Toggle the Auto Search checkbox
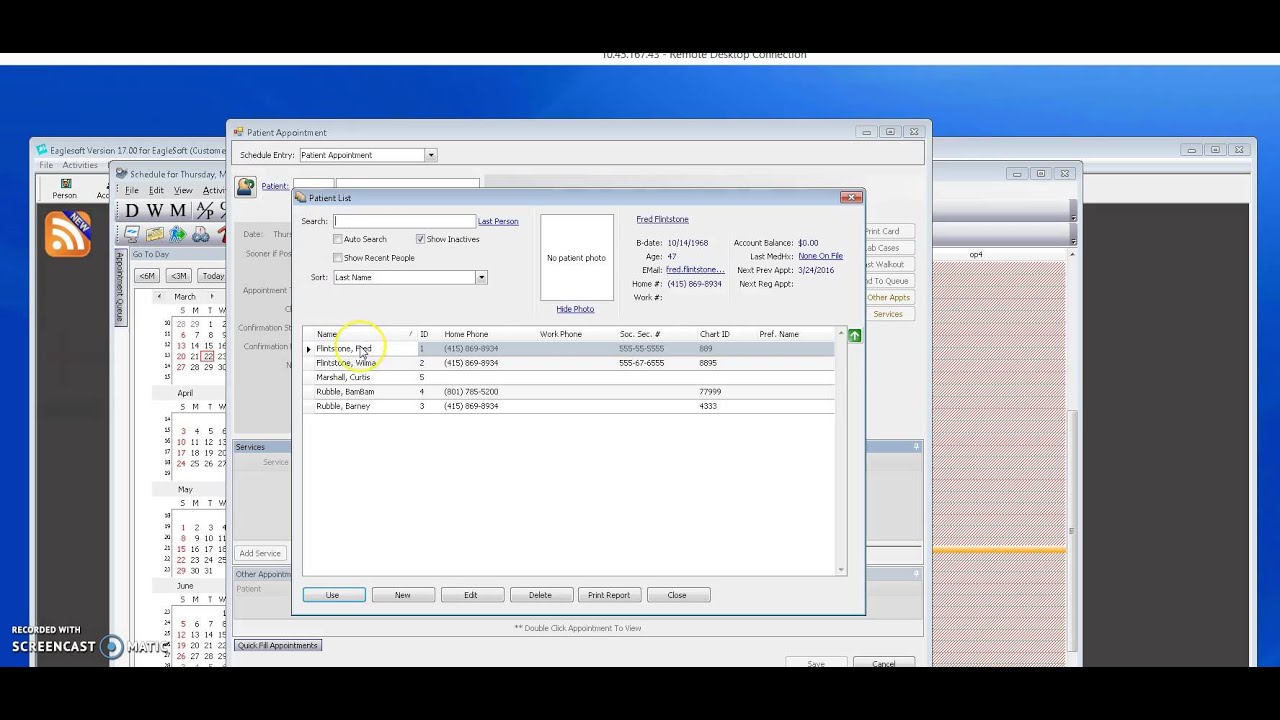 [338, 240]
